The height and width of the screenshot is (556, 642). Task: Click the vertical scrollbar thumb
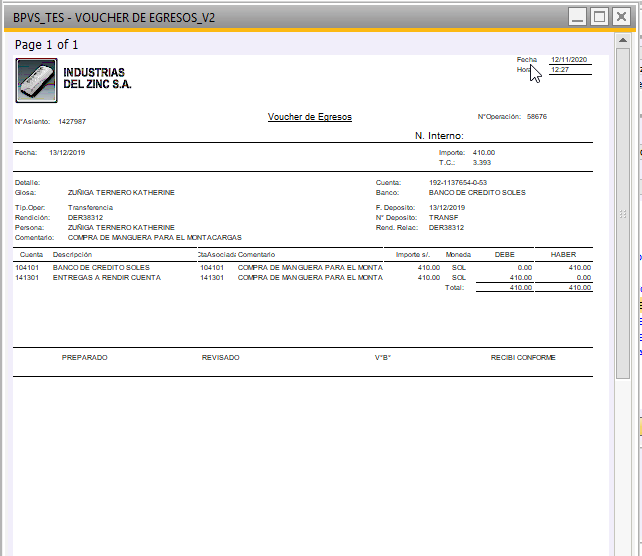click(623, 213)
